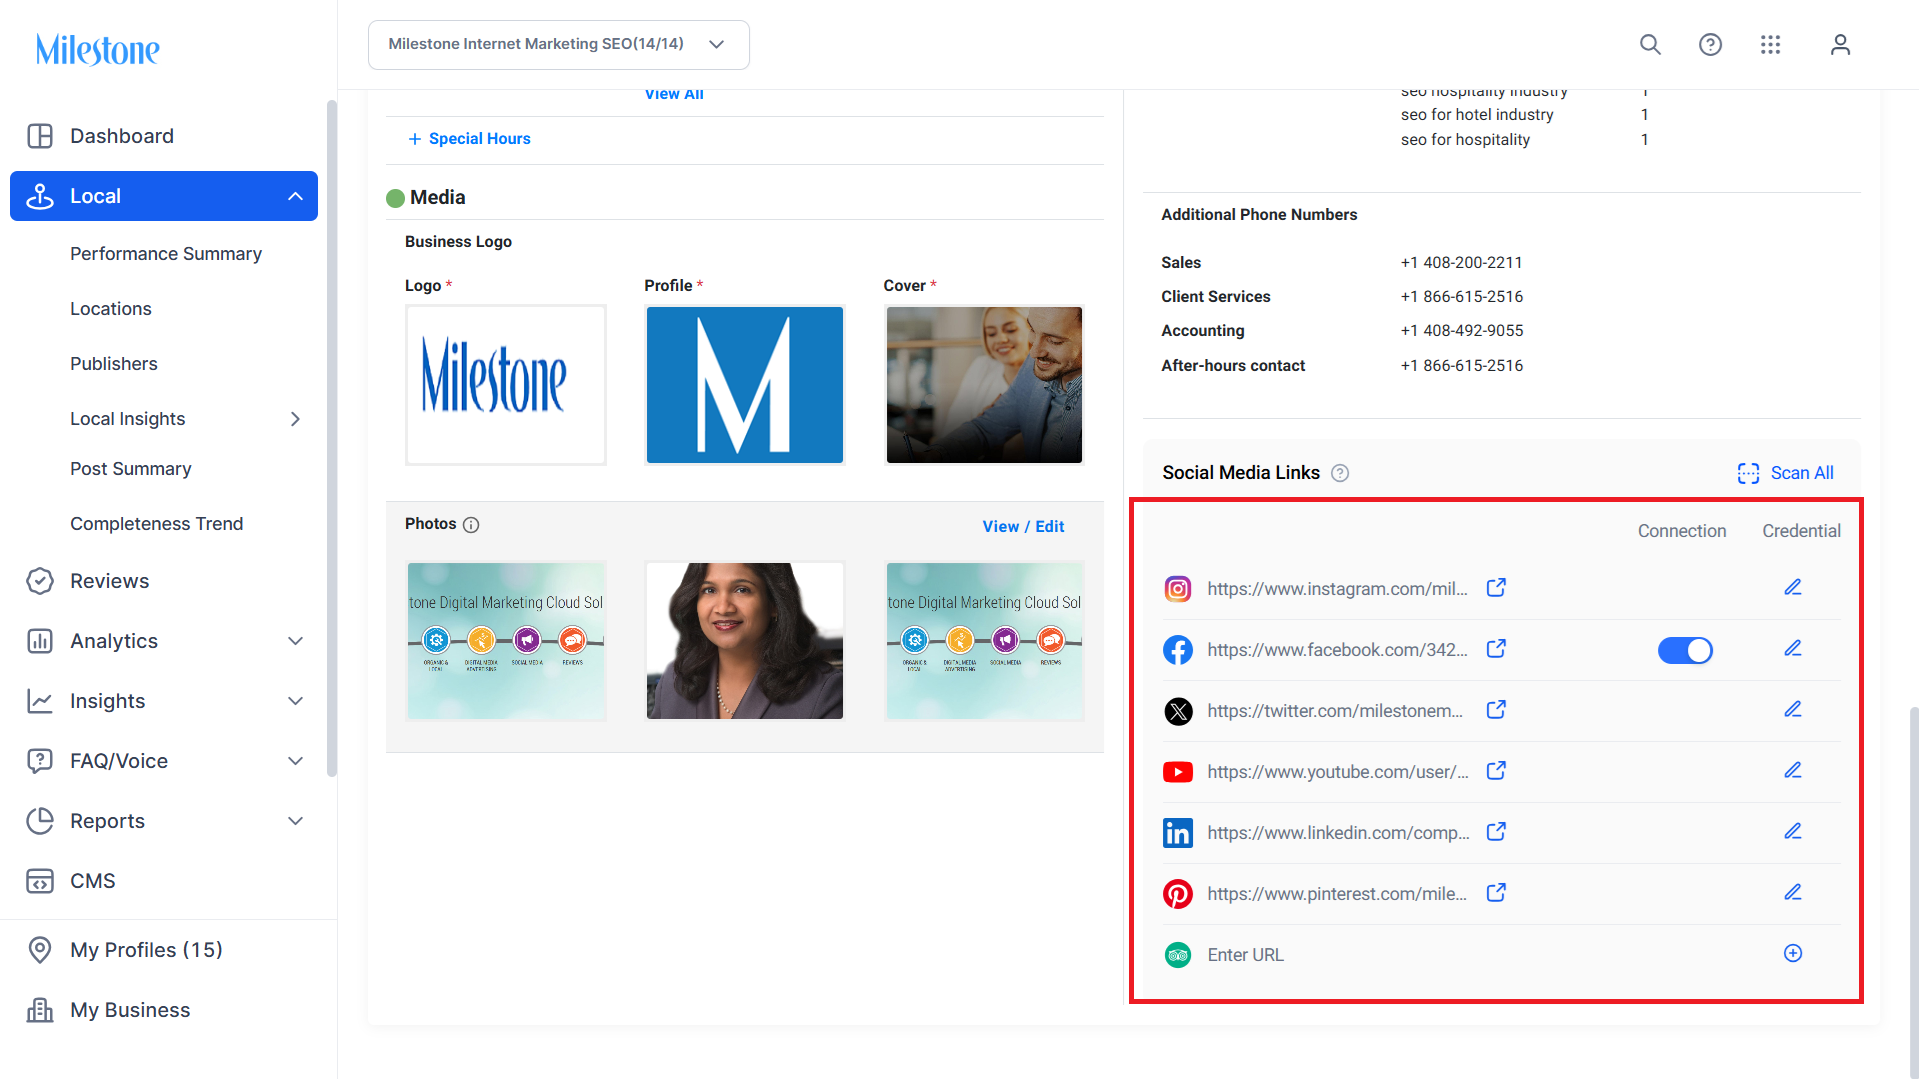Add Special Hours

tap(469, 139)
